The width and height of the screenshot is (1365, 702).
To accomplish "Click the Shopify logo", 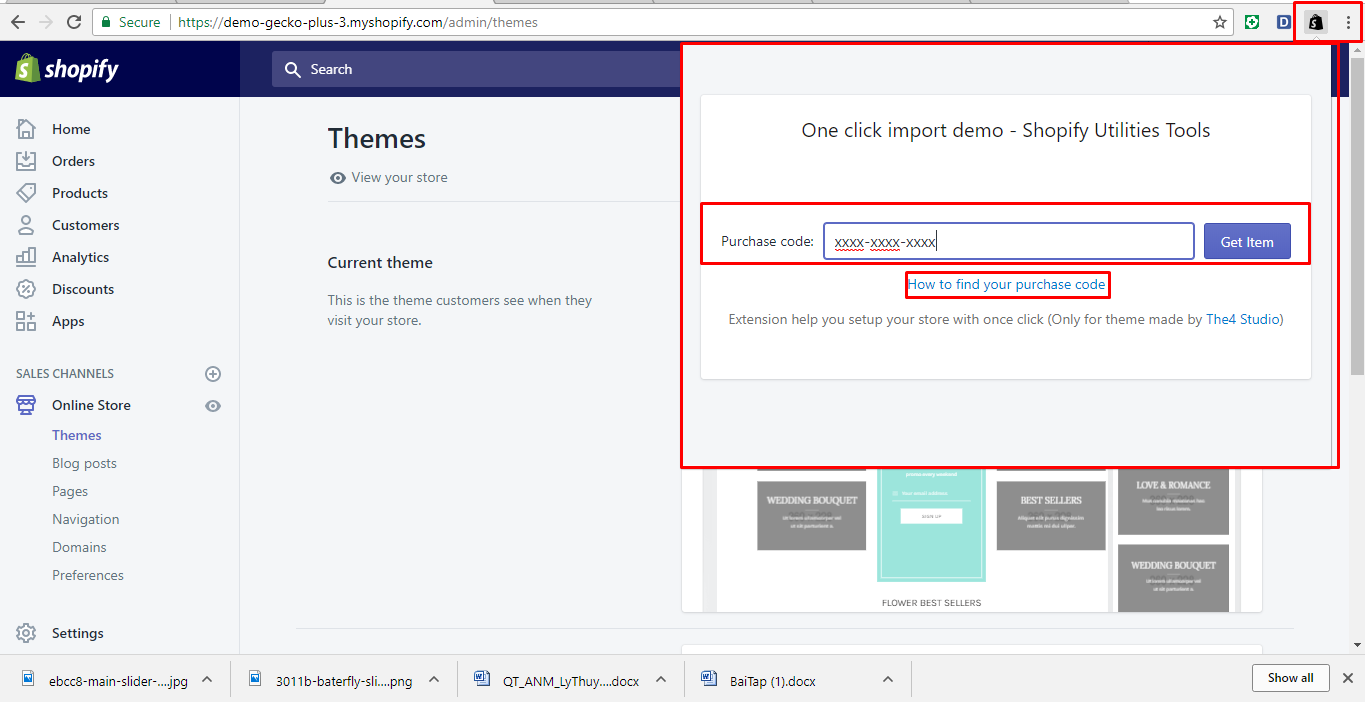I will point(67,69).
